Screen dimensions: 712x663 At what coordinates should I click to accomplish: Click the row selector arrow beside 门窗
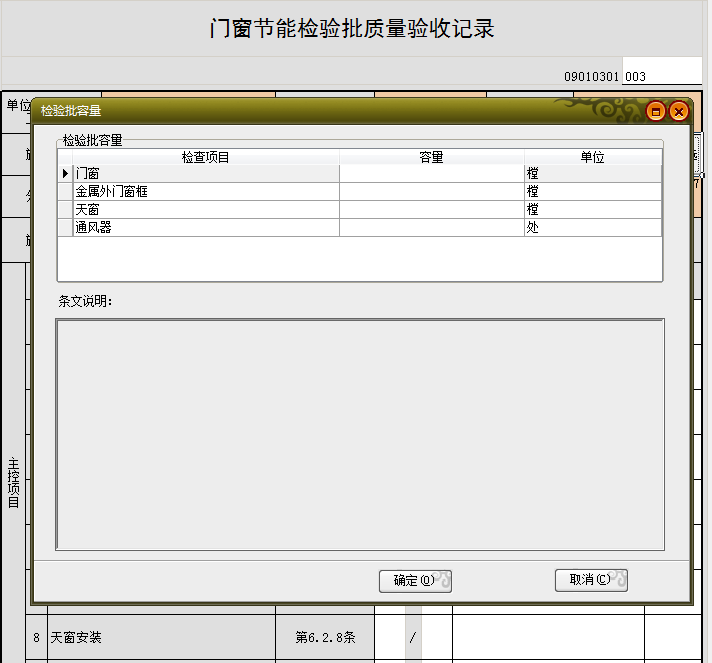(65, 173)
